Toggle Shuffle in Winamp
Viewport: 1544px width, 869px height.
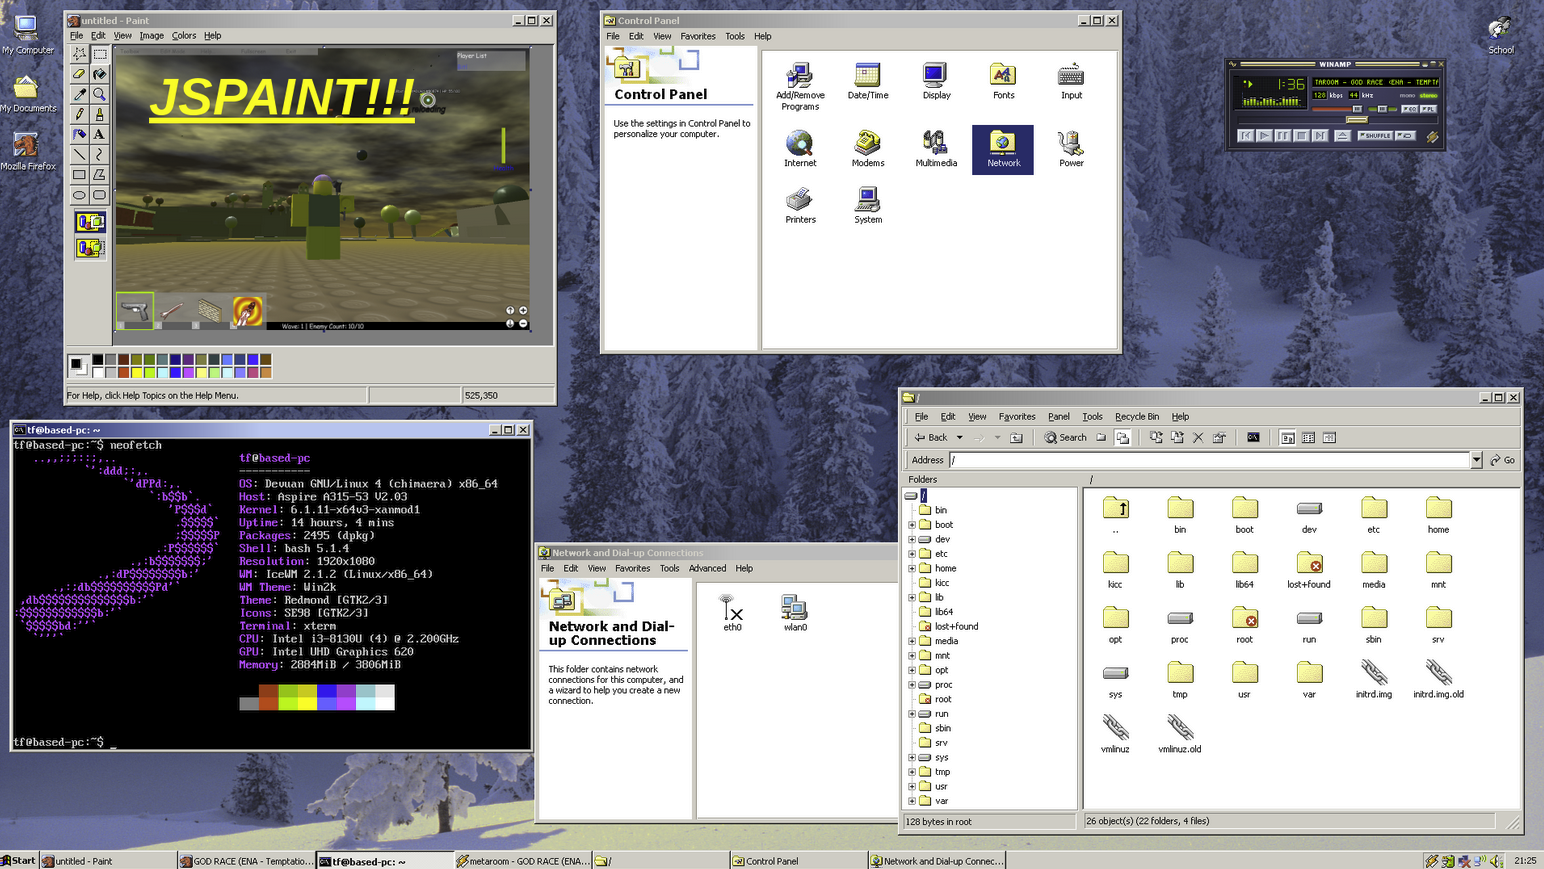[x=1375, y=135]
